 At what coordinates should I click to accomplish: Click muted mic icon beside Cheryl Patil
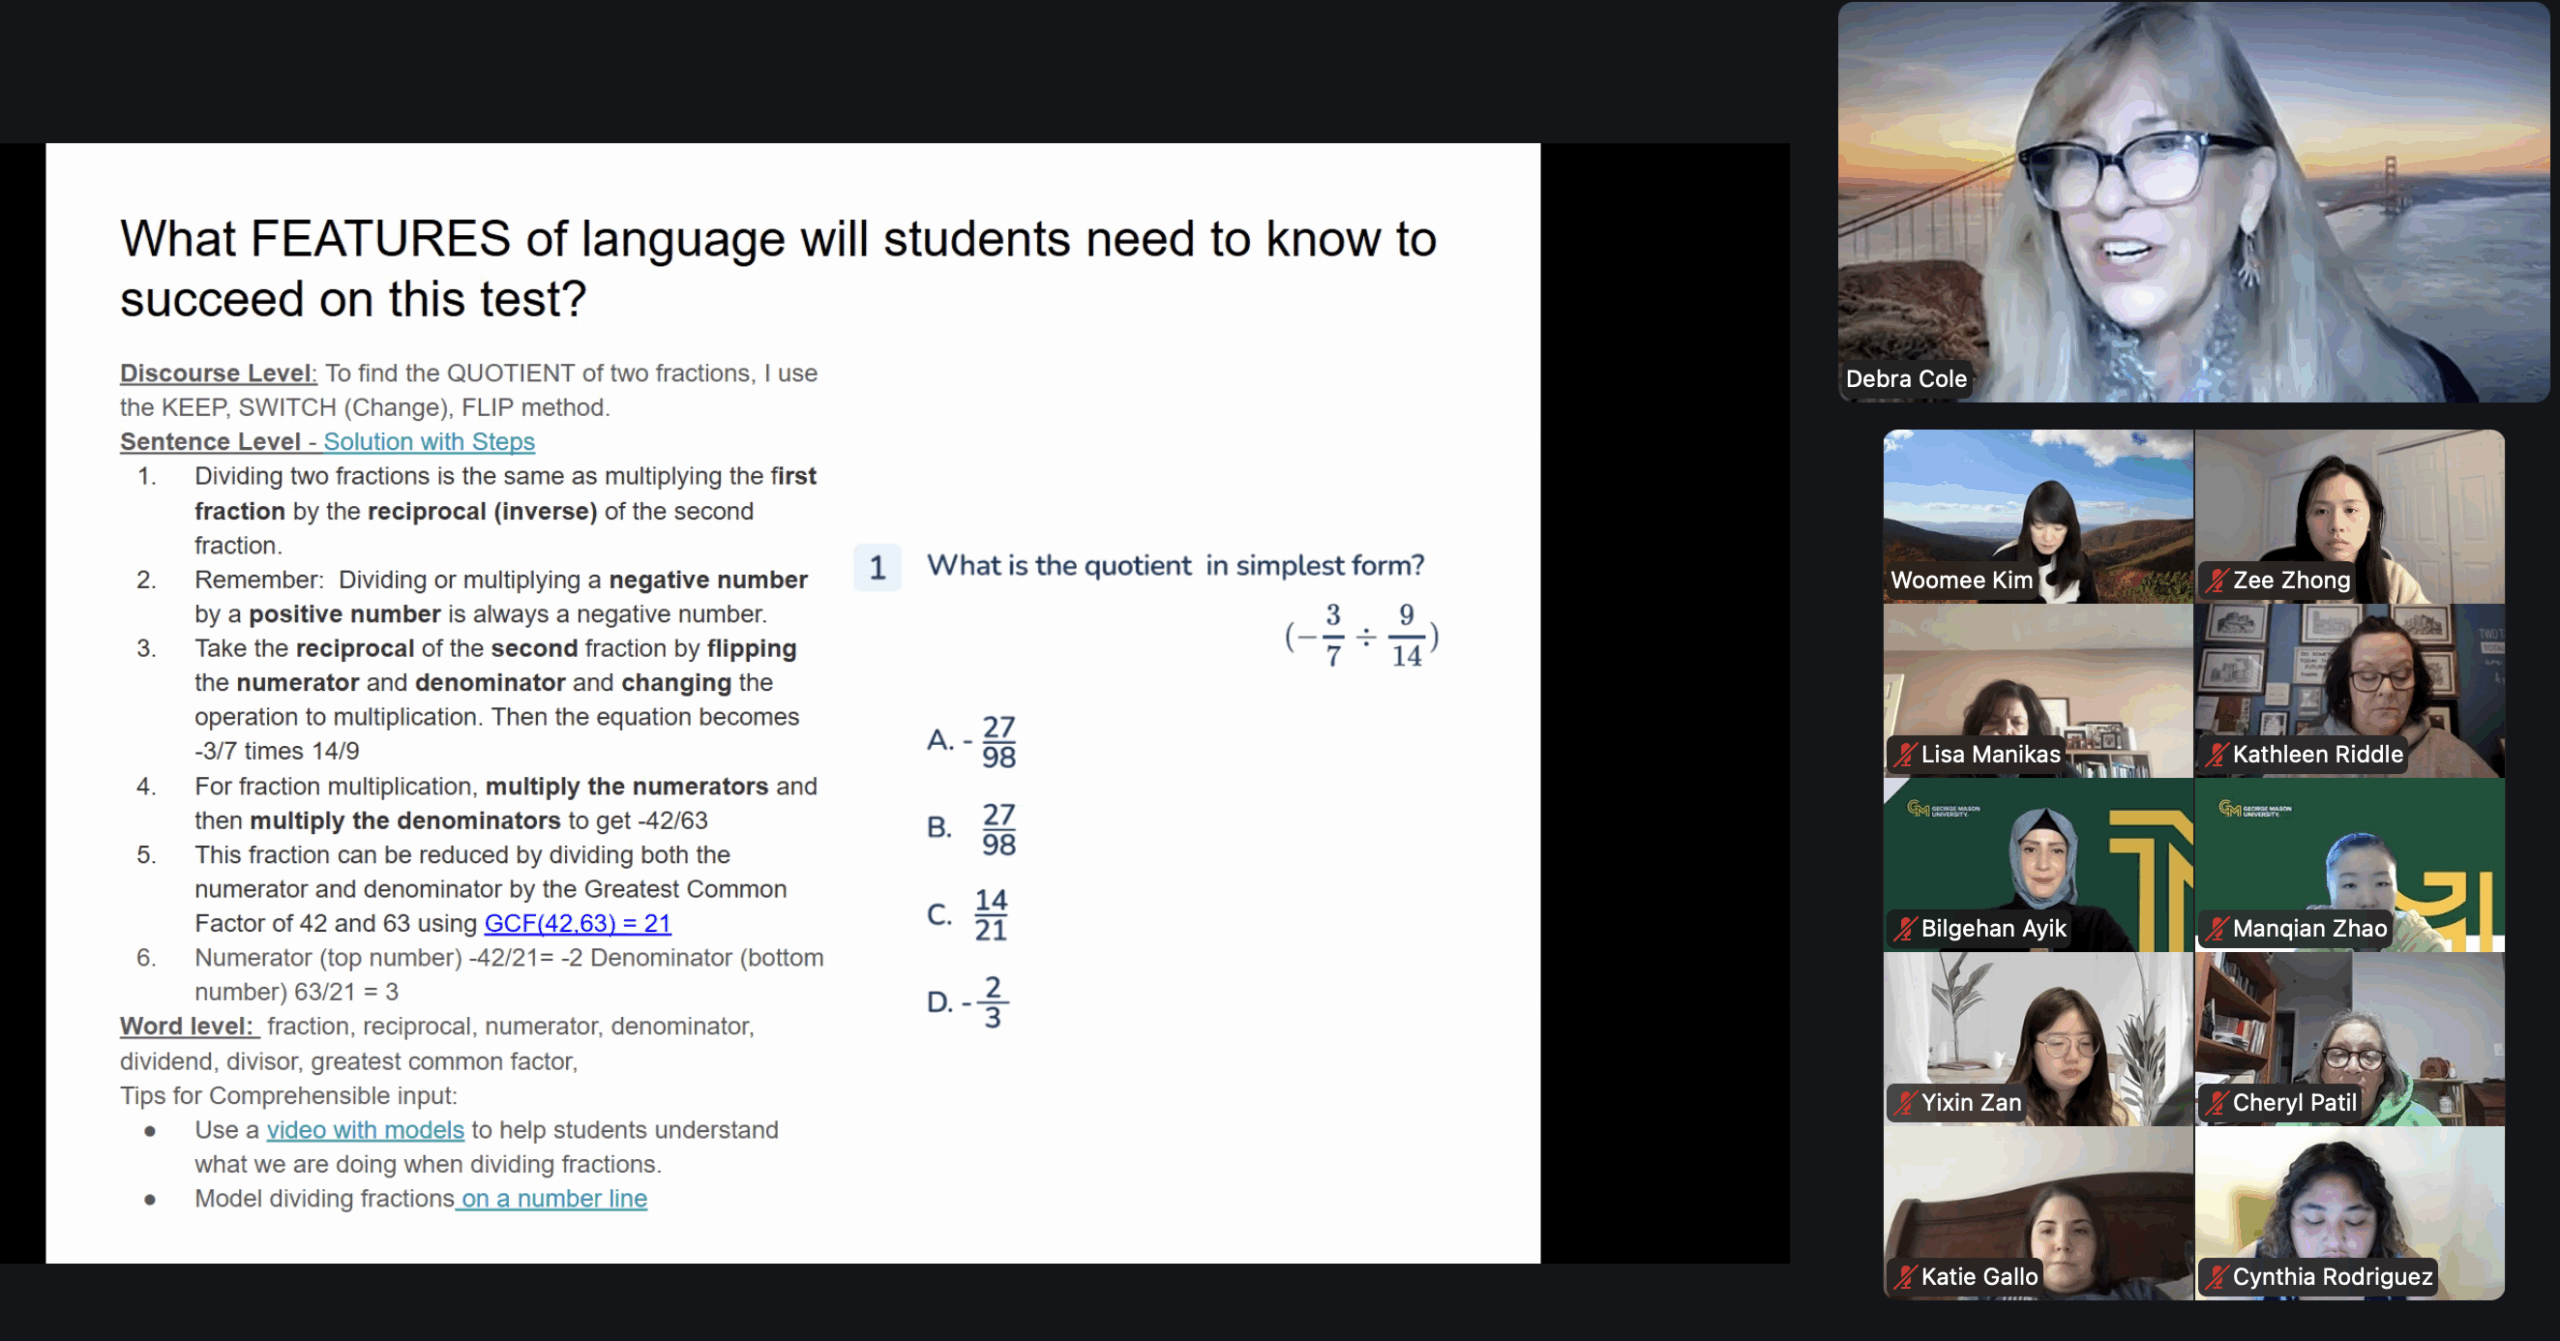(2217, 1102)
